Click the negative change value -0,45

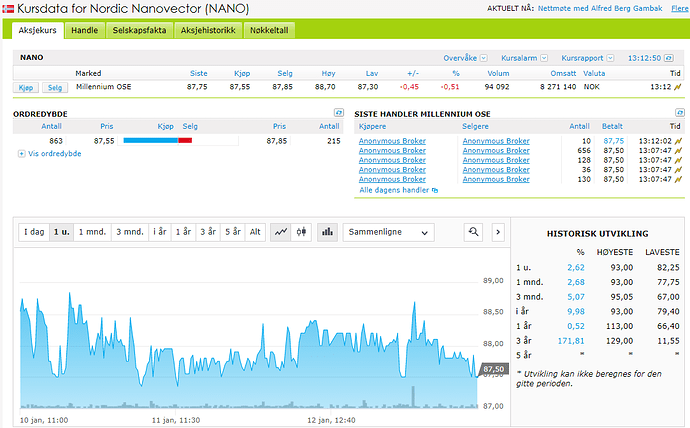click(x=409, y=87)
